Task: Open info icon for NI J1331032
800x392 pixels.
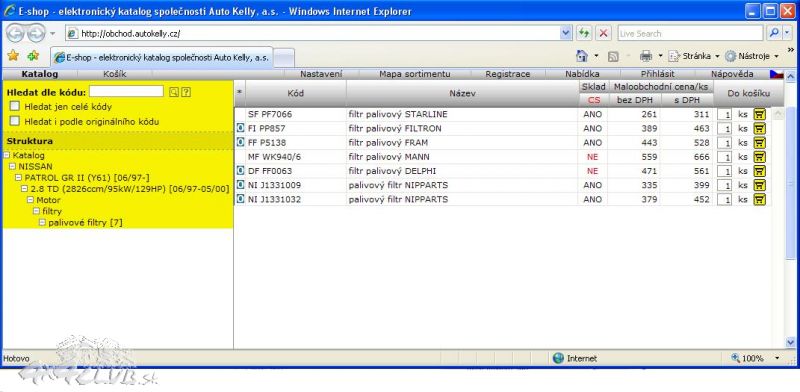Action: pyautogui.click(x=241, y=199)
